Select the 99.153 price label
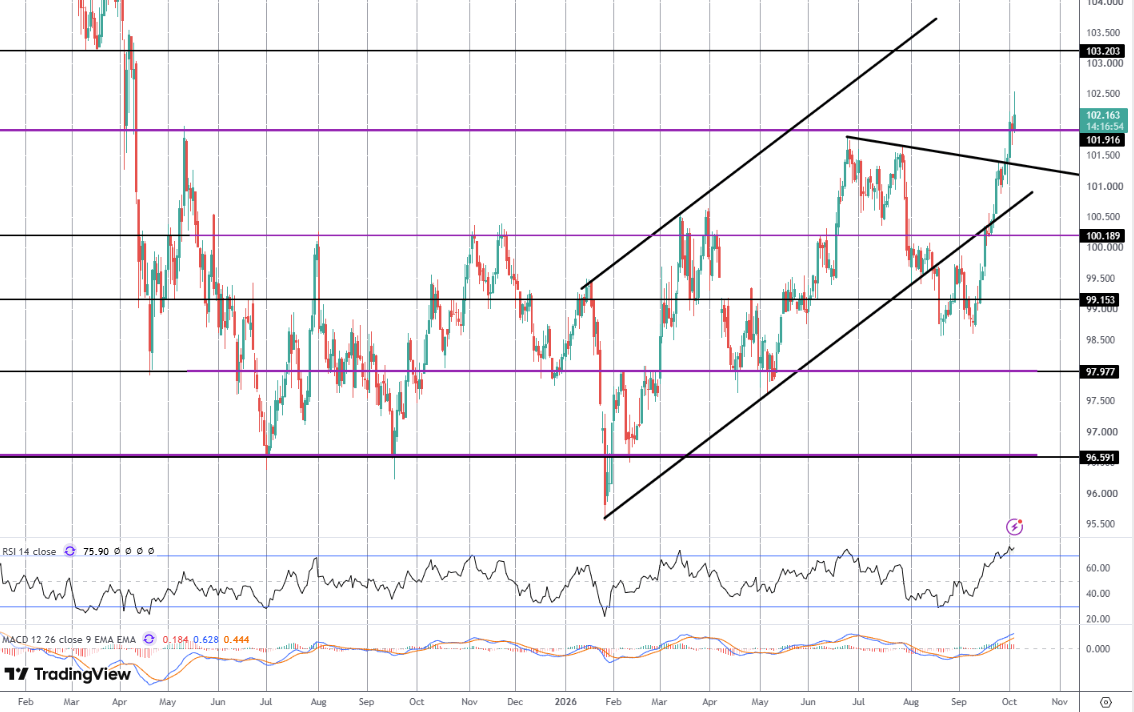The width and height of the screenshot is (1134, 712). pyautogui.click(x=1101, y=299)
